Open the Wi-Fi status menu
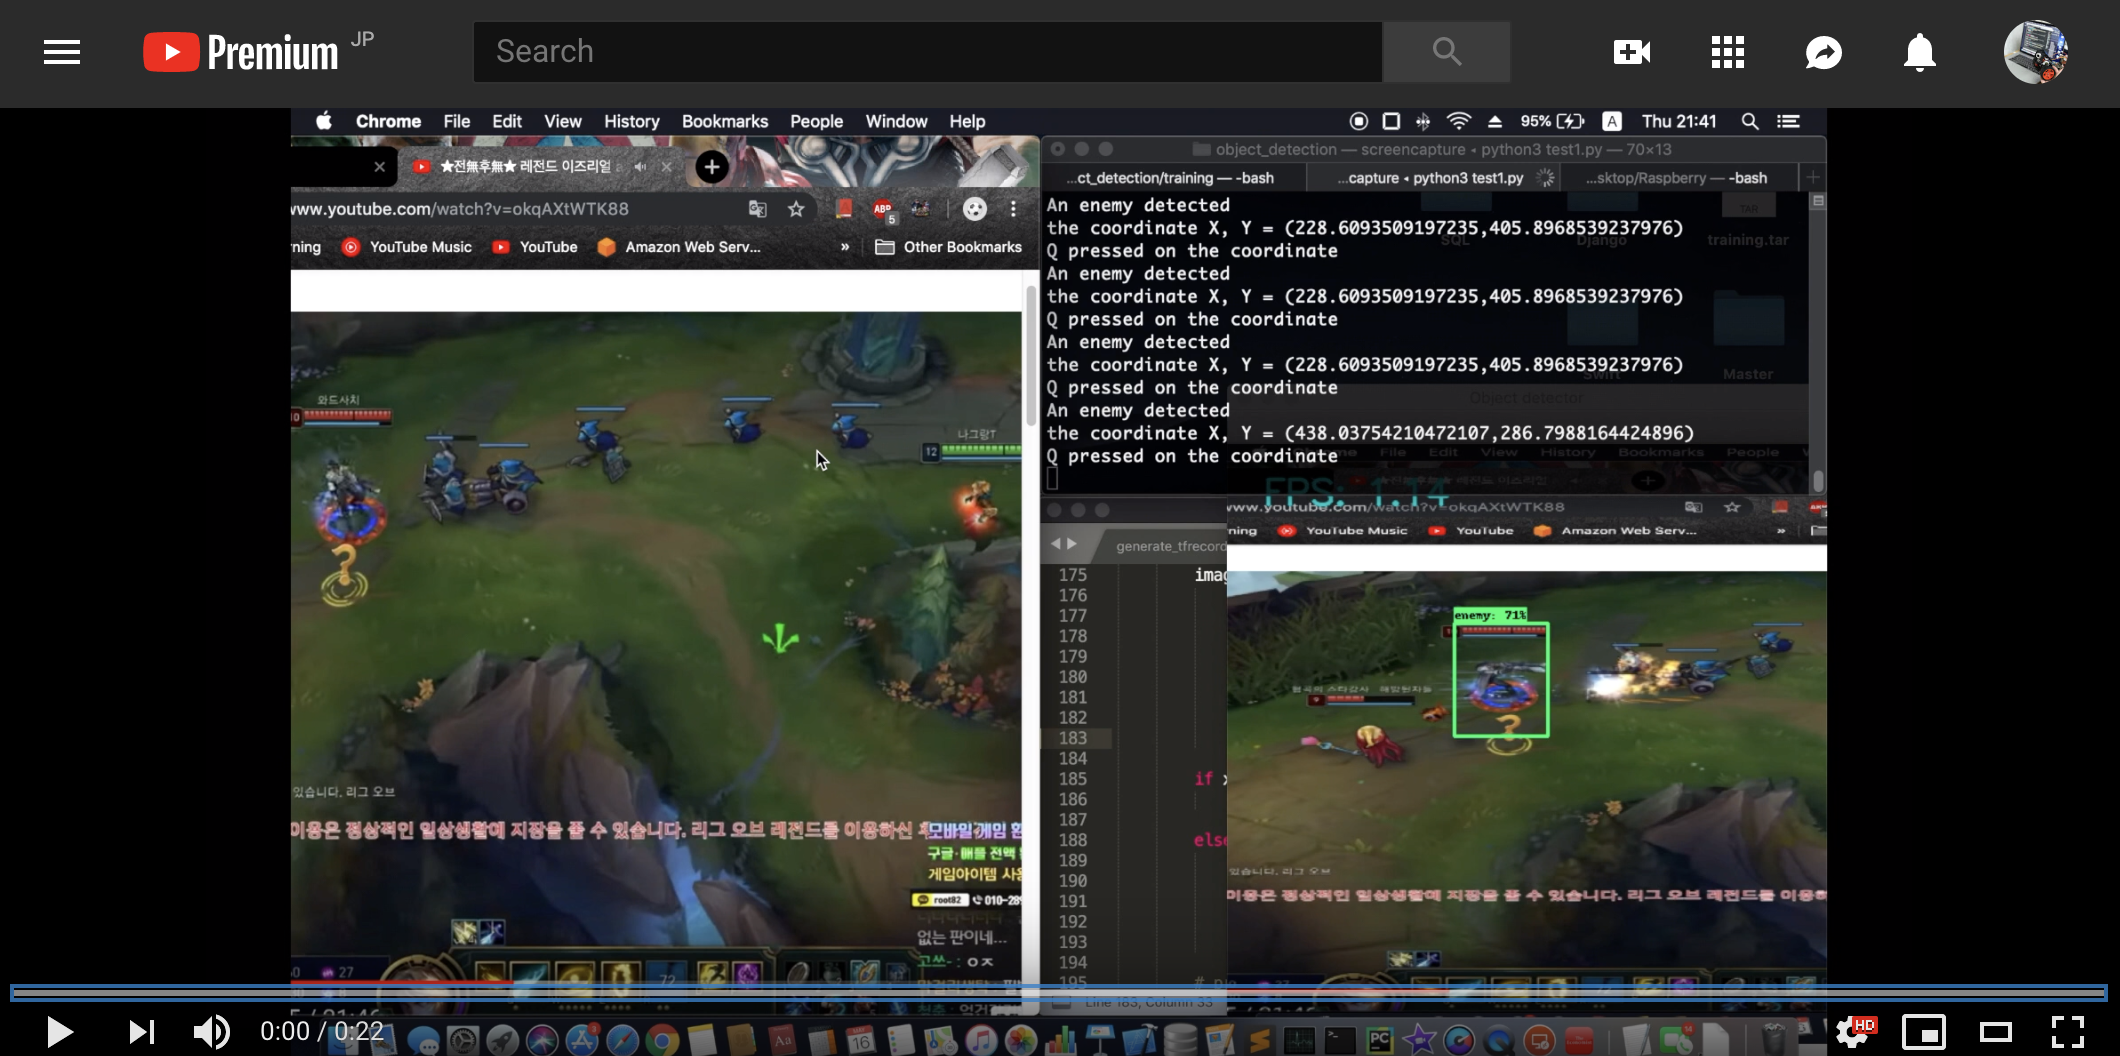 pos(1459,121)
